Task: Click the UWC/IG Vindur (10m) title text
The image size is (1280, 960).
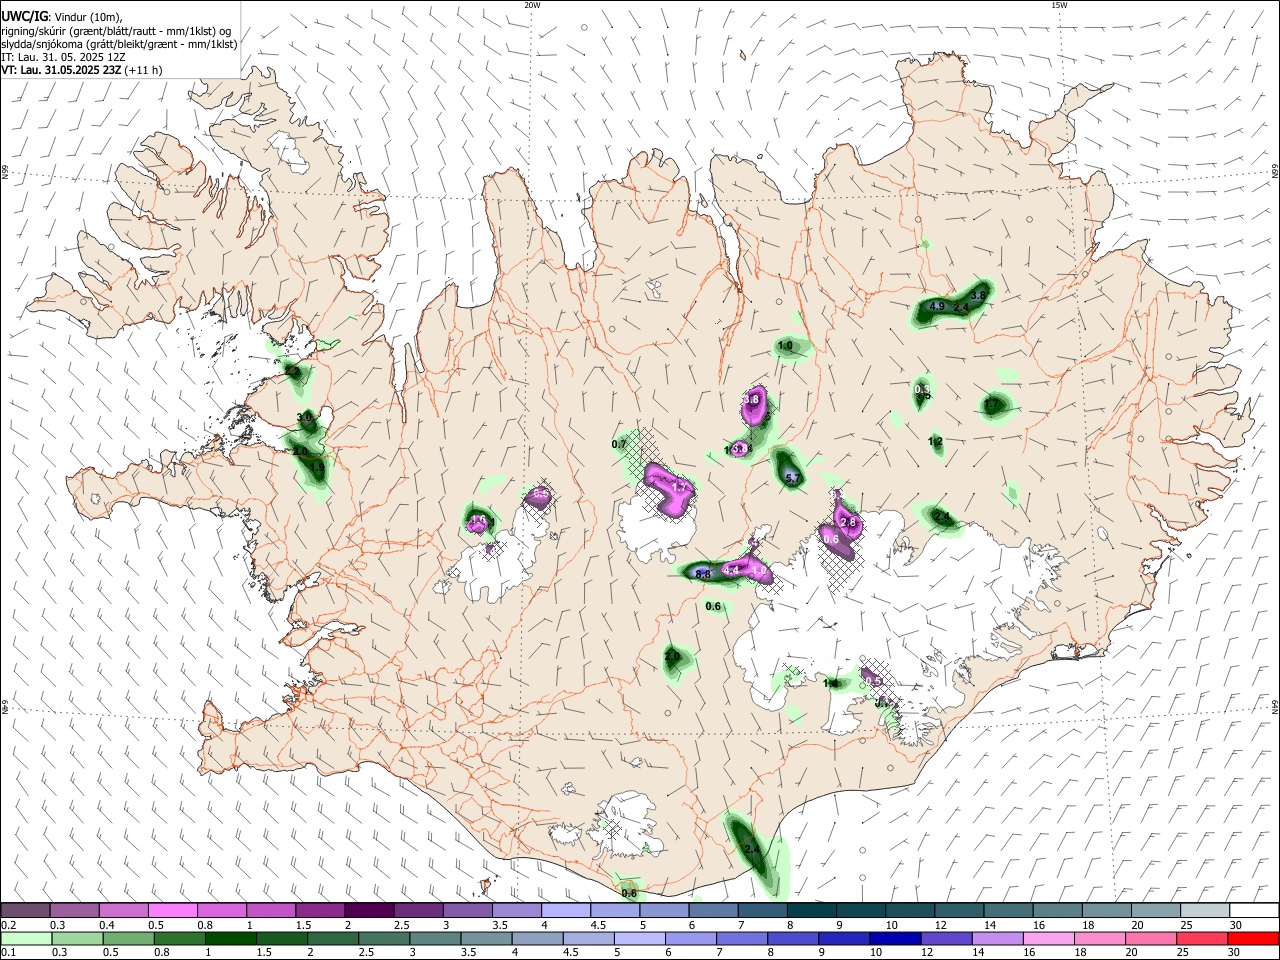Action: (x=61, y=17)
